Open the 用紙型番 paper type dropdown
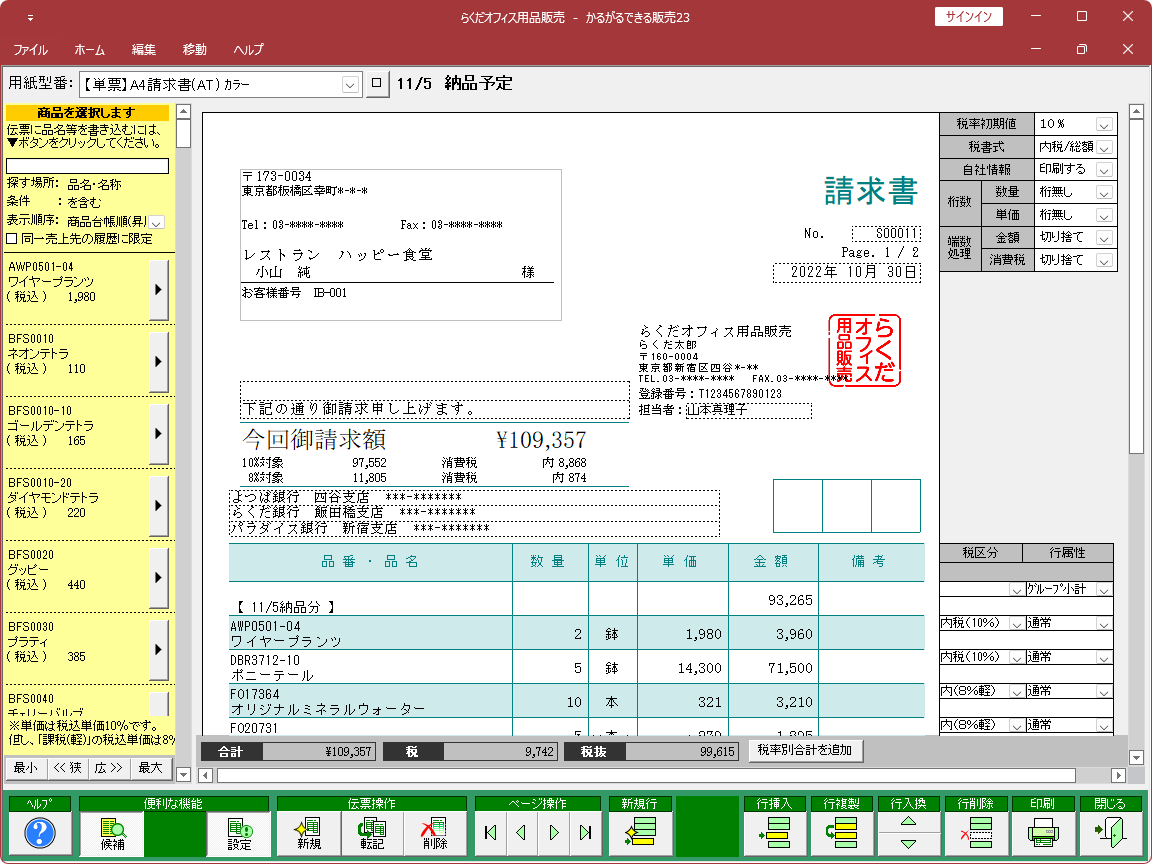The width and height of the screenshot is (1152, 864). [350, 85]
